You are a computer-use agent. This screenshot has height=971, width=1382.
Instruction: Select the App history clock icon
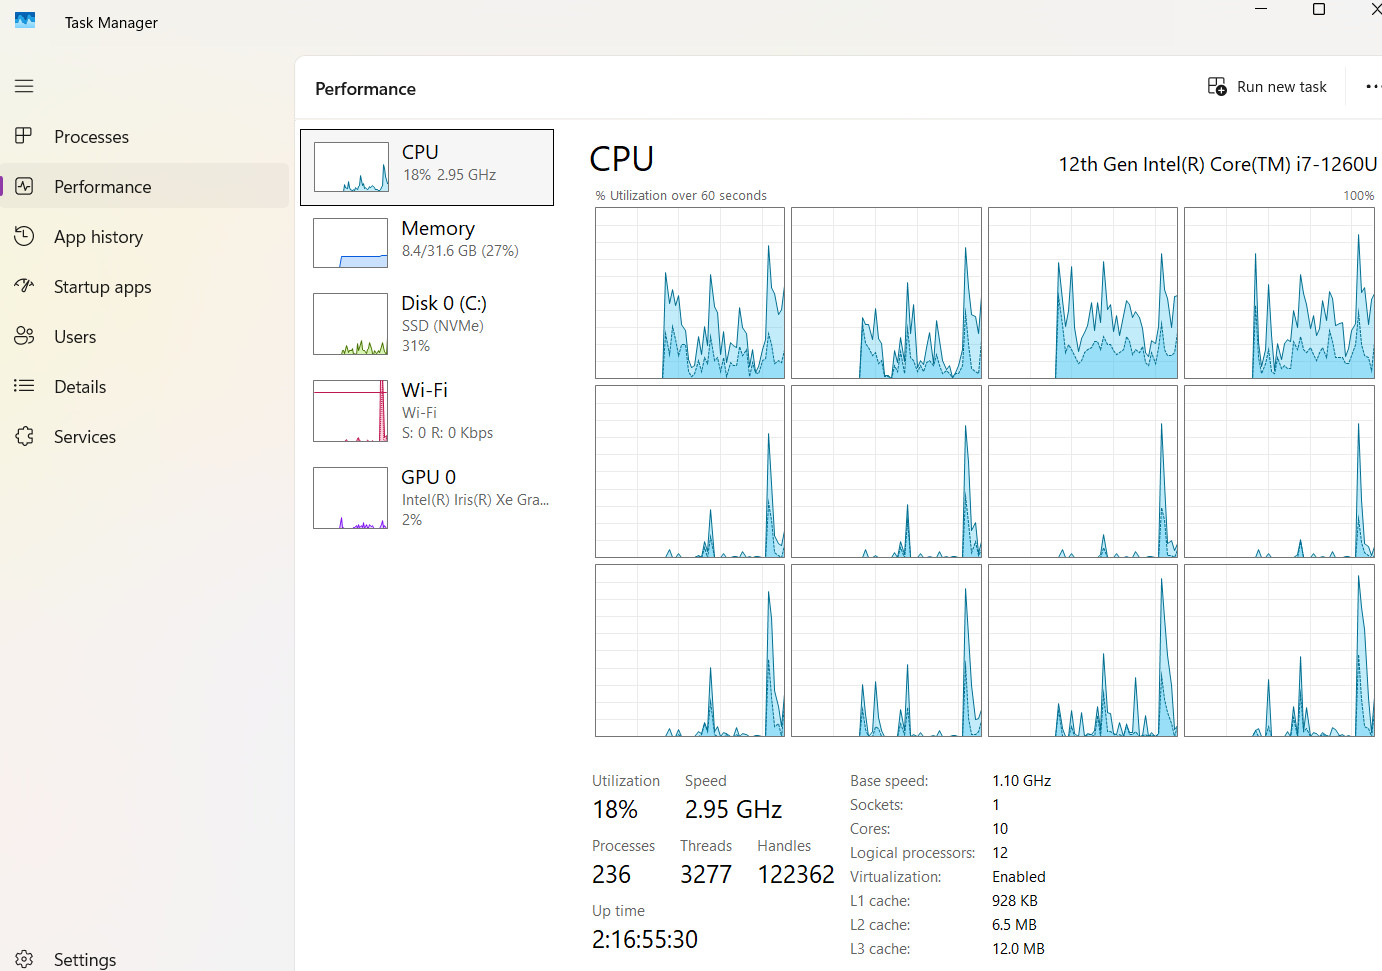(24, 236)
